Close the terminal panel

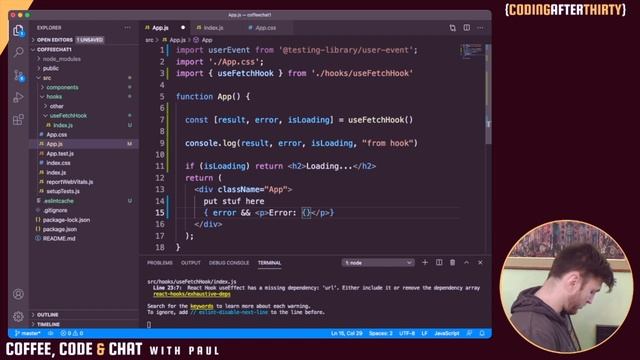coord(480,262)
